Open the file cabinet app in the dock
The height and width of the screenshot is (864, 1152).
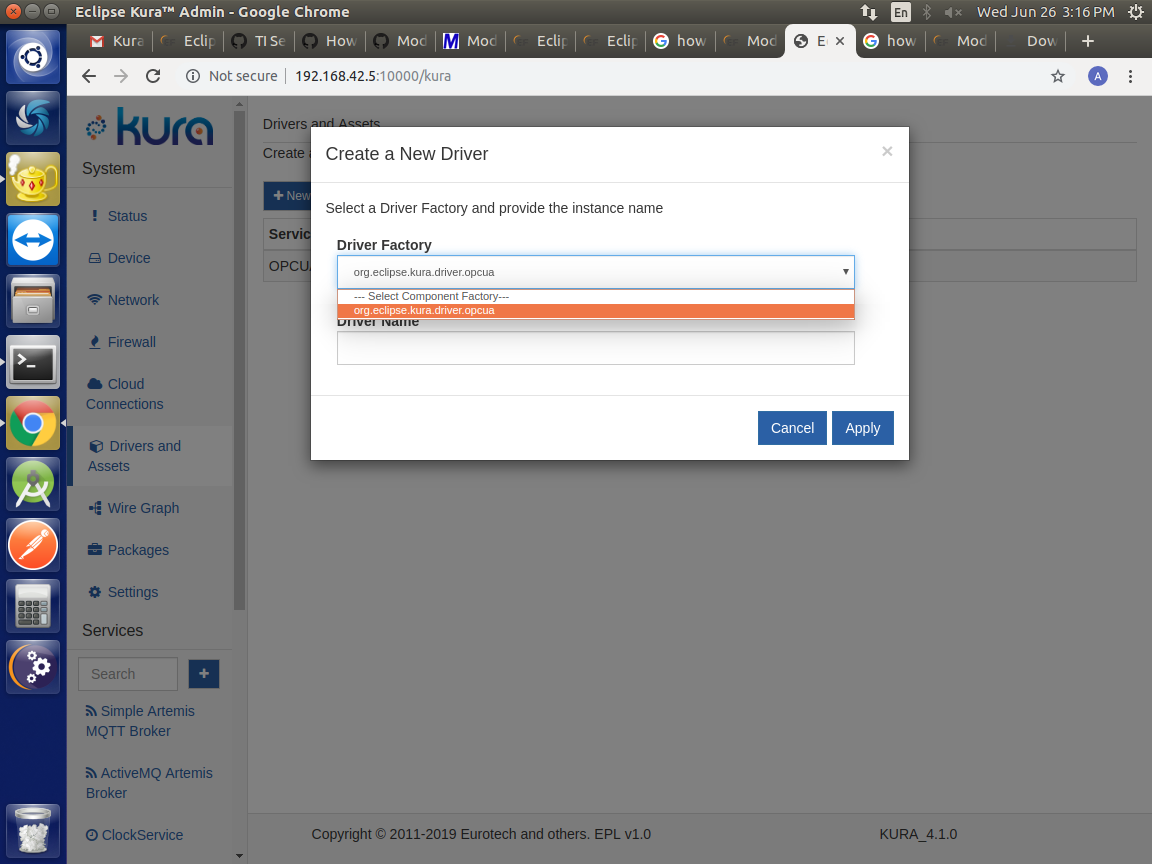(33, 301)
